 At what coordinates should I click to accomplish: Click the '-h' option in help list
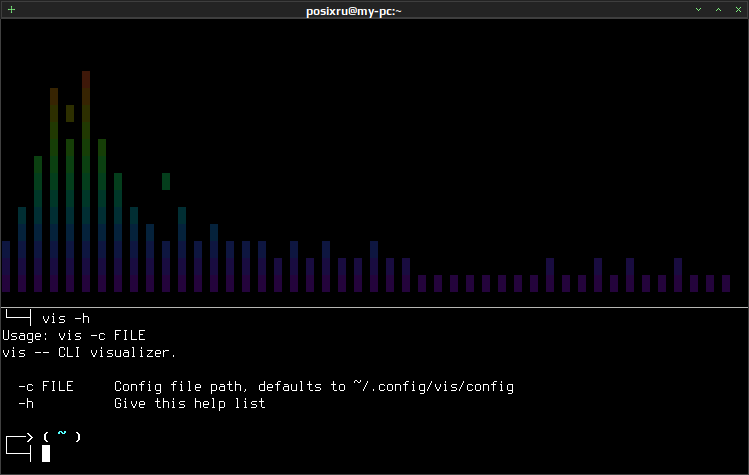(26, 403)
